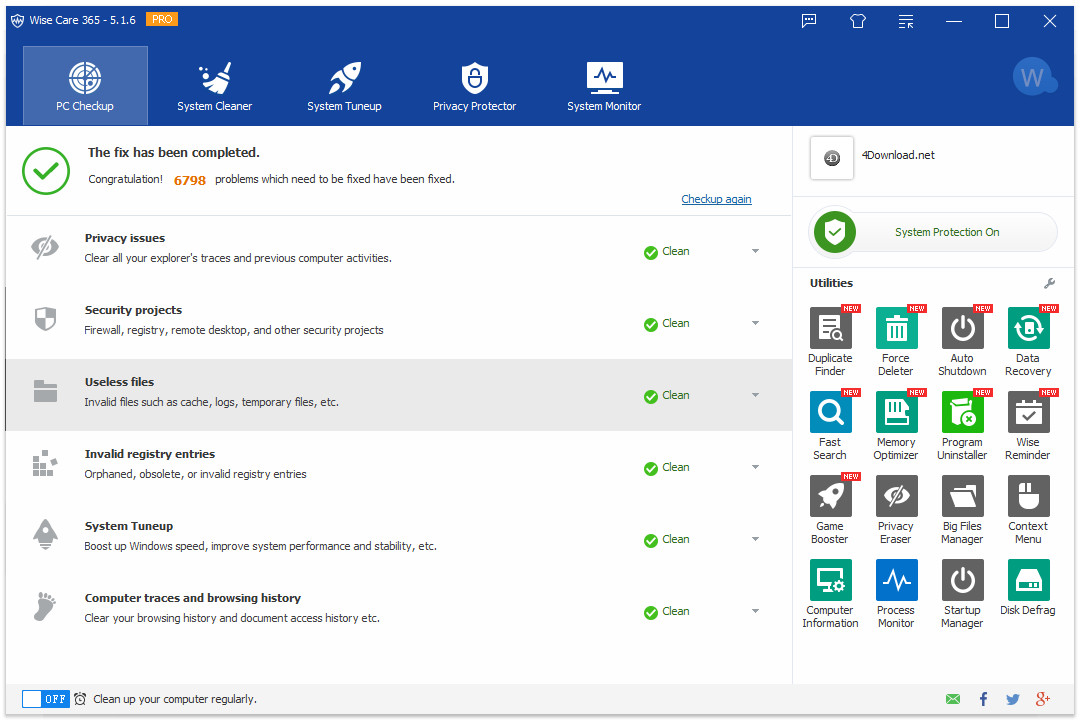Click the alarm clock schedule icon
1080x720 pixels.
coord(80,699)
